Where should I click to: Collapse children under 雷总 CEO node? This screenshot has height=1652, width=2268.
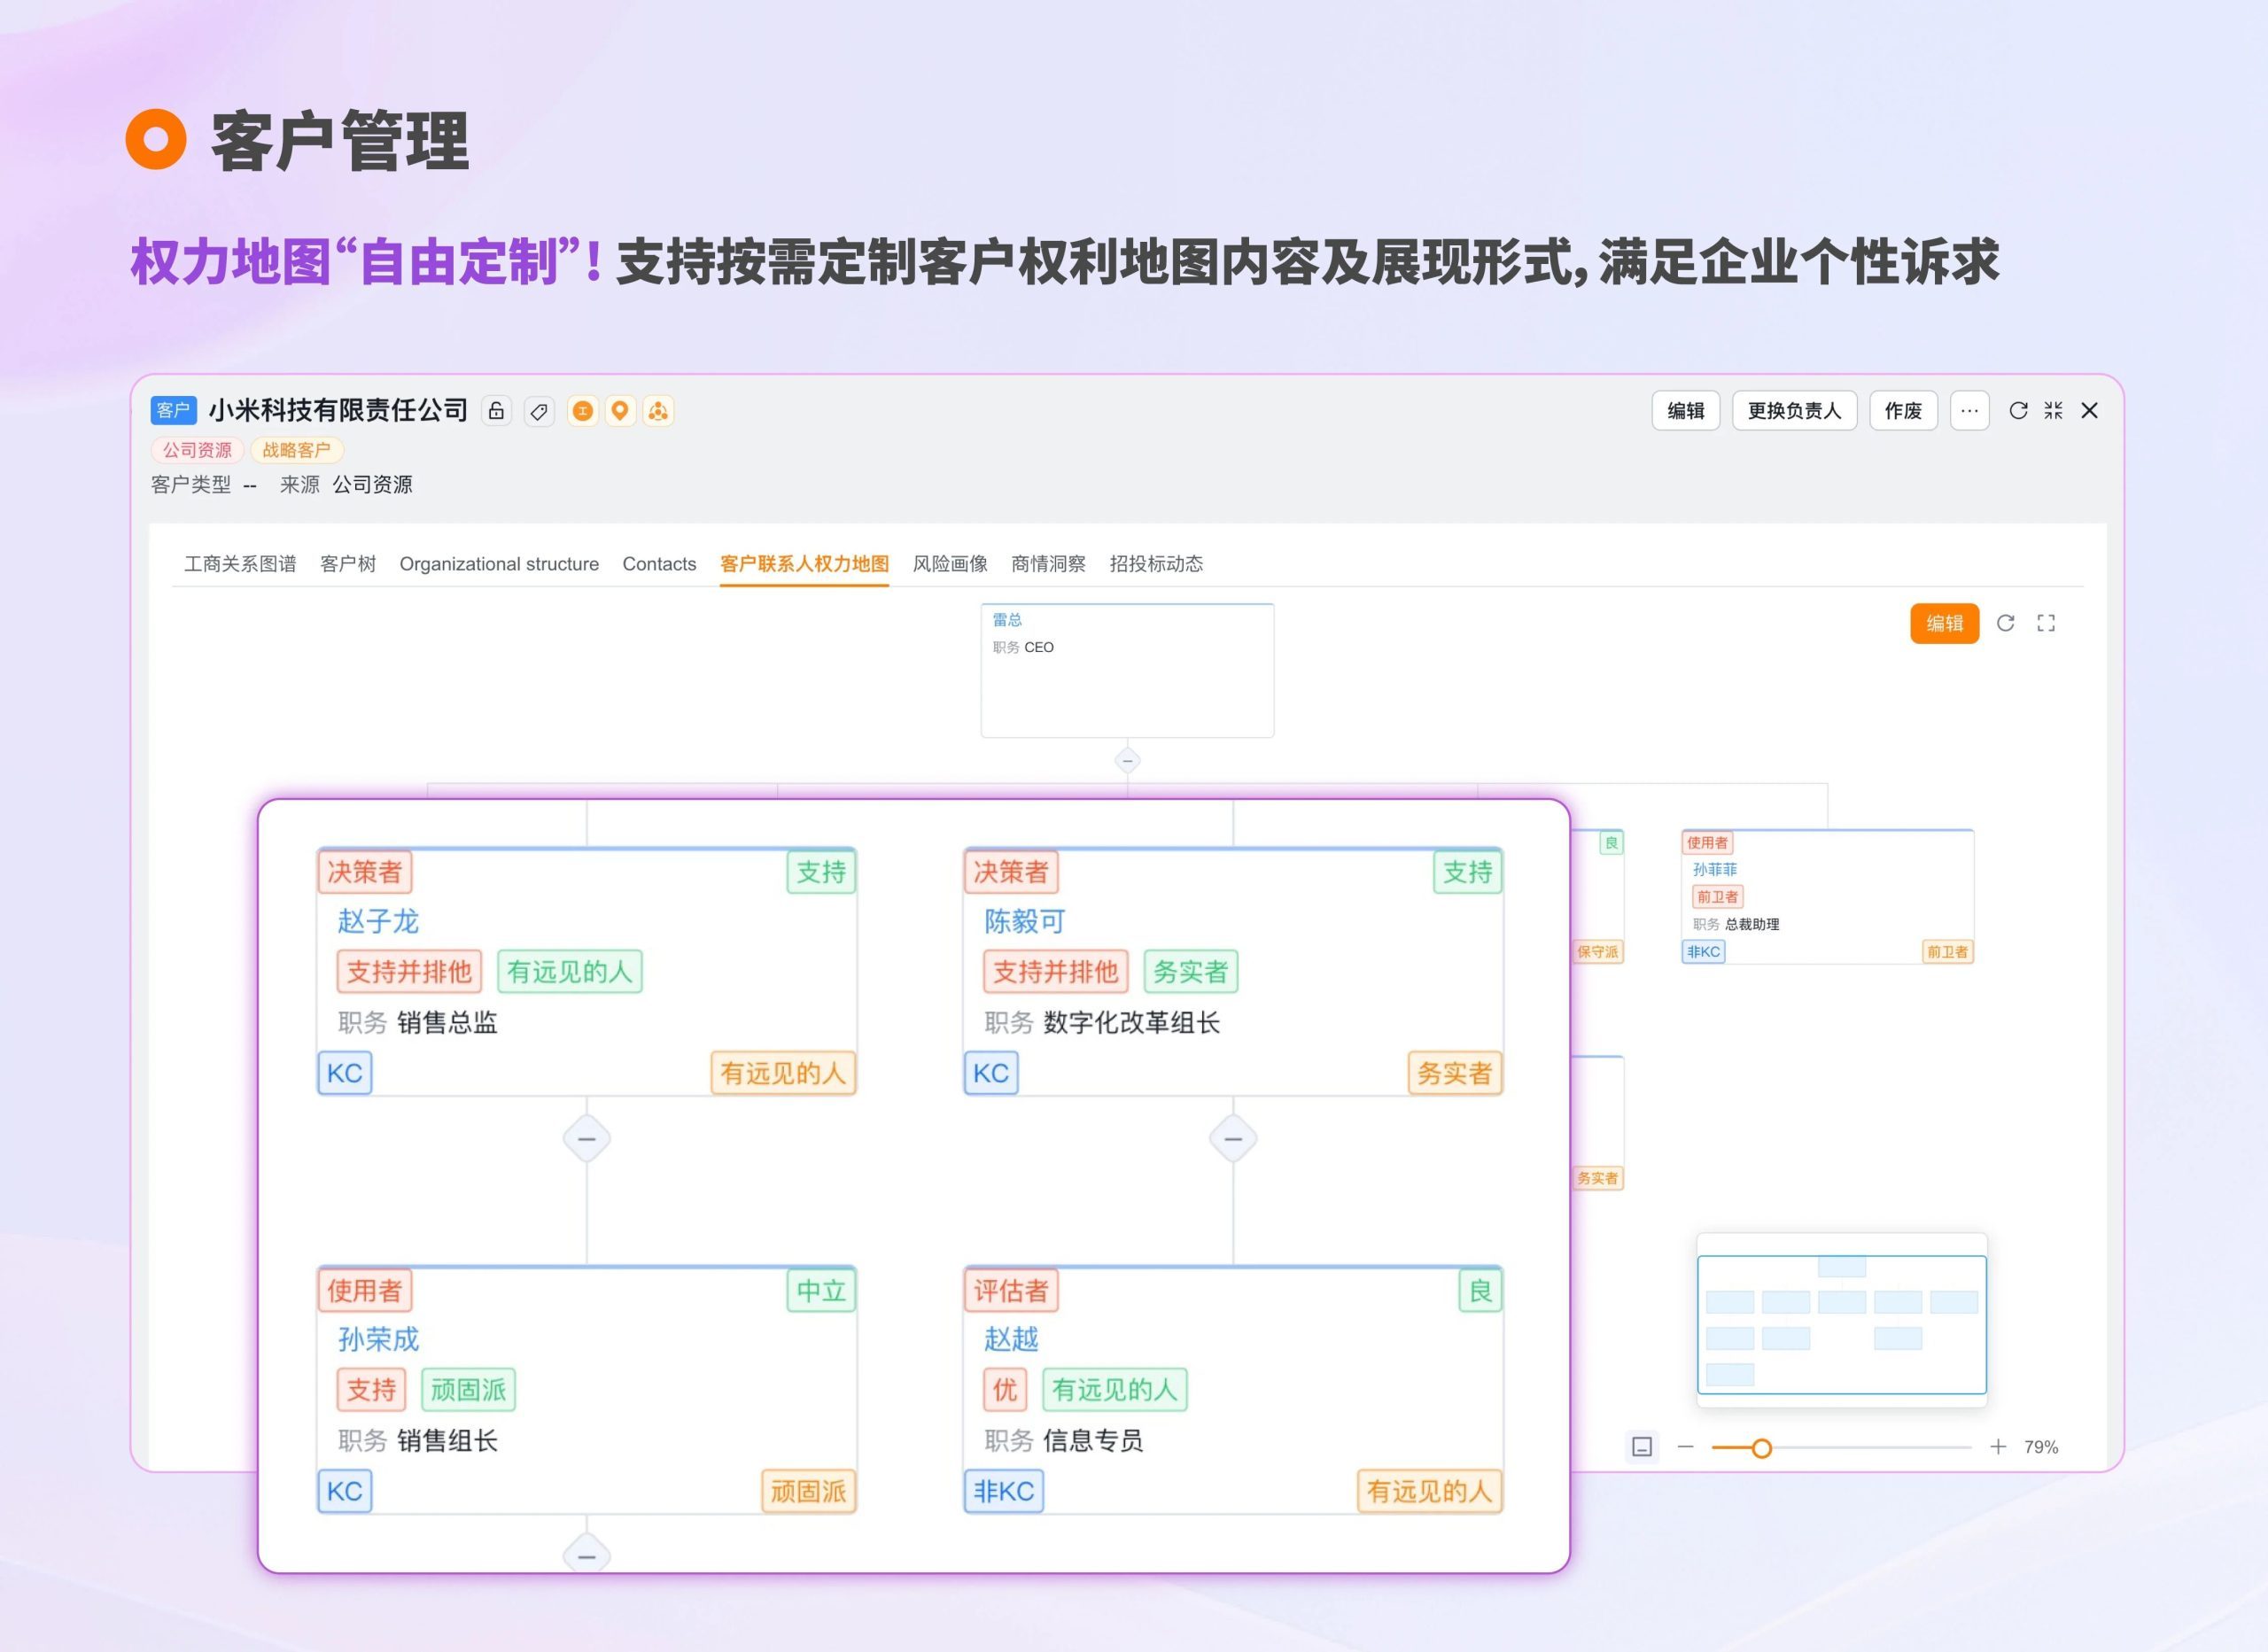pyautogui.click(x=1127, y=761)
